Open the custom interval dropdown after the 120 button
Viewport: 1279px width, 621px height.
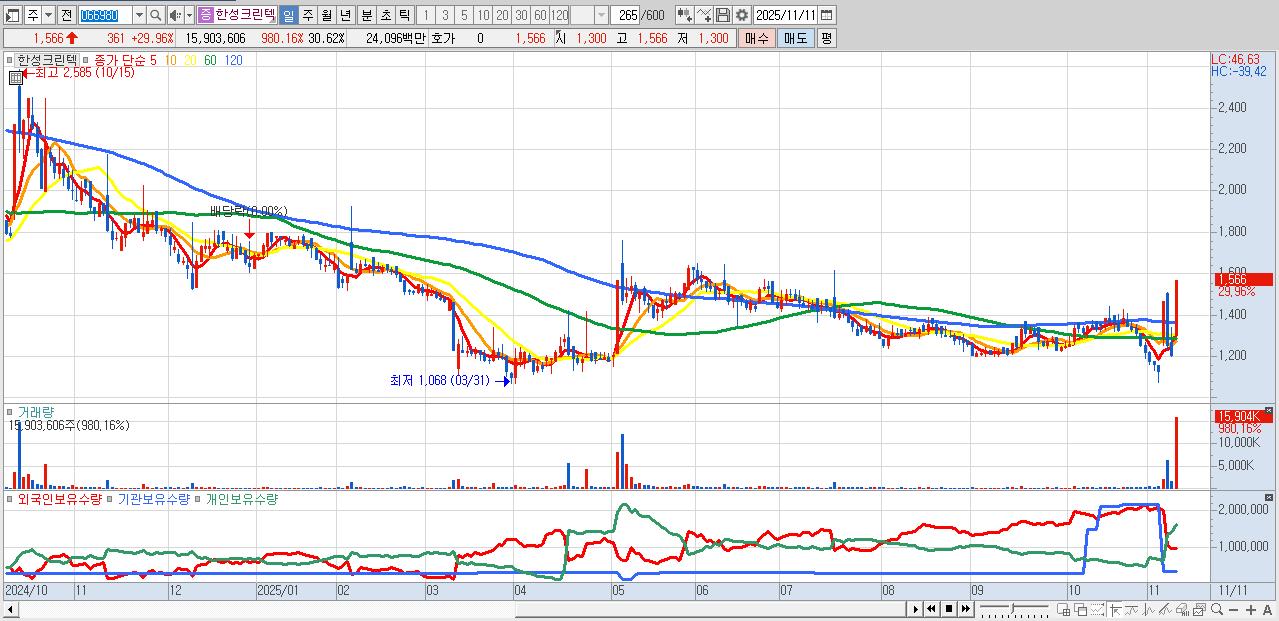[601, 15]
